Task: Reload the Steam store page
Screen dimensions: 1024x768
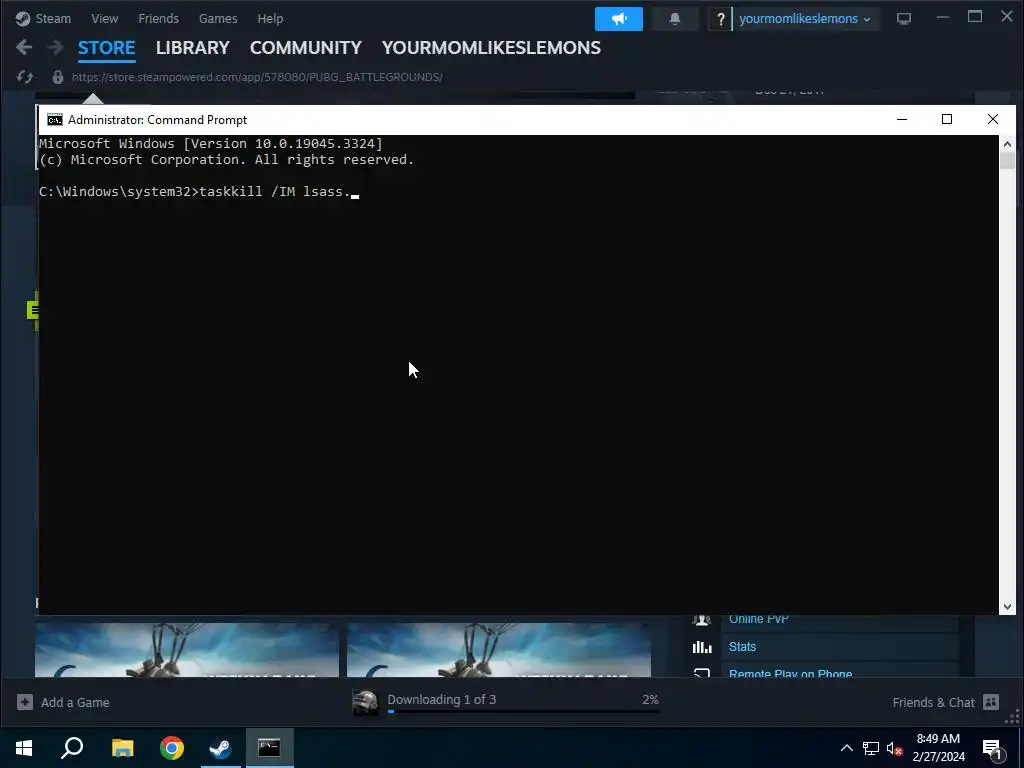Action: [25, 77]
